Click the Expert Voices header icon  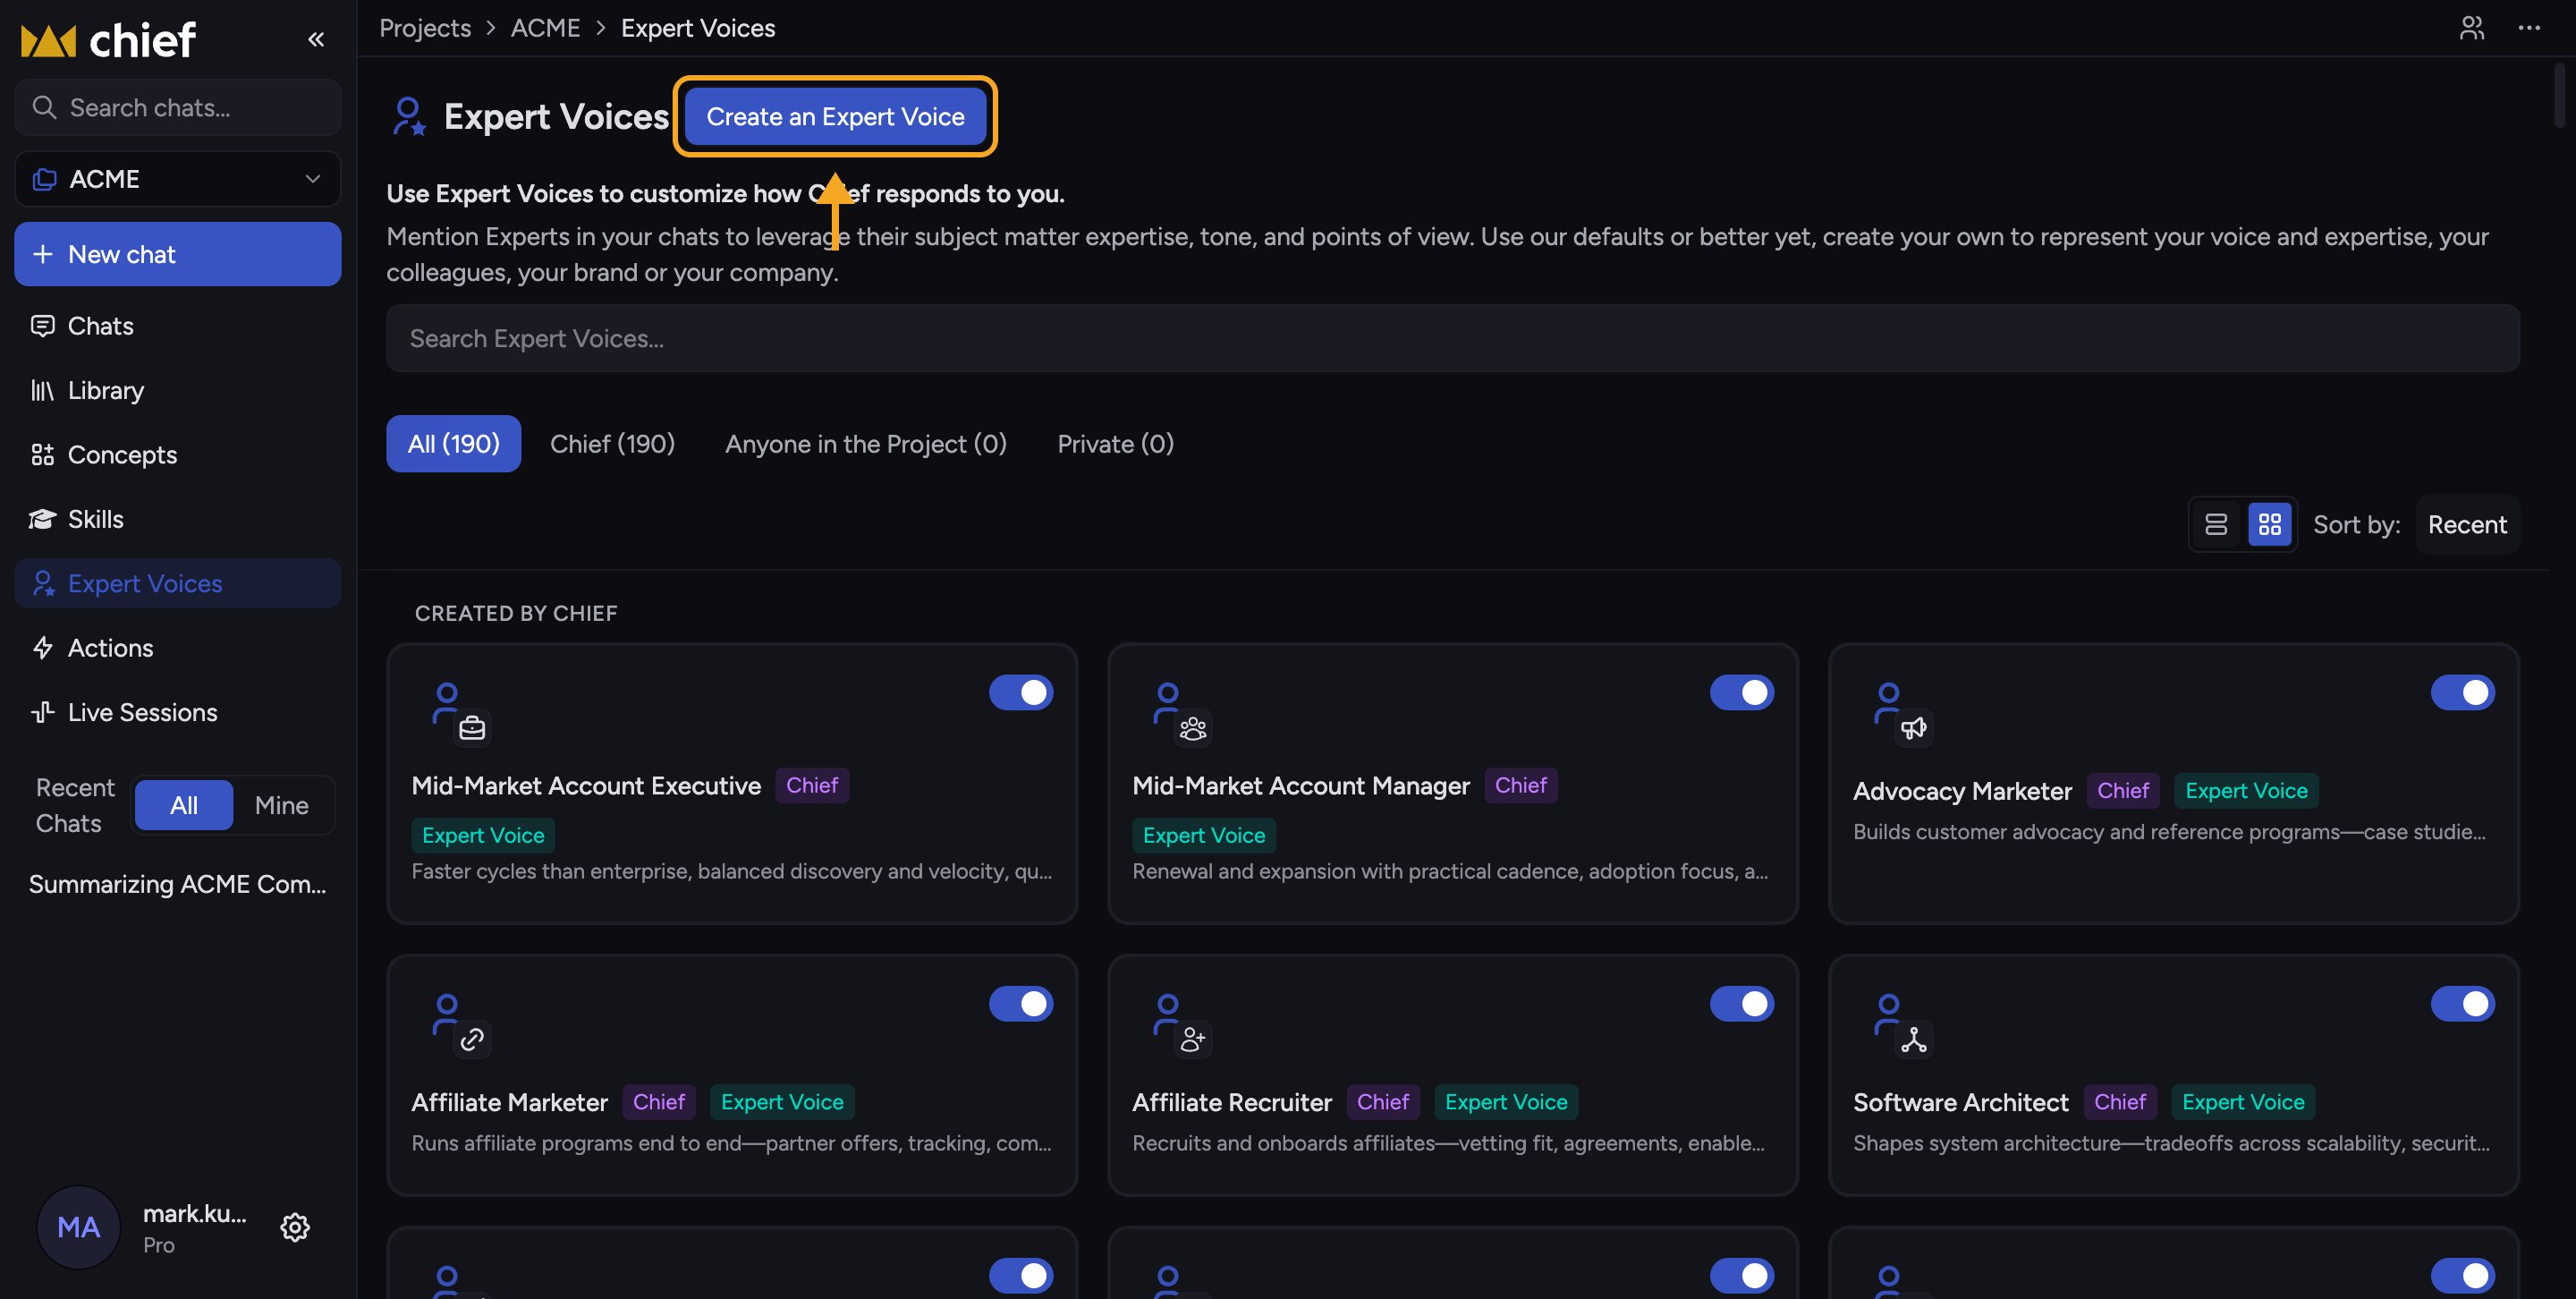[x=409, y=116]
